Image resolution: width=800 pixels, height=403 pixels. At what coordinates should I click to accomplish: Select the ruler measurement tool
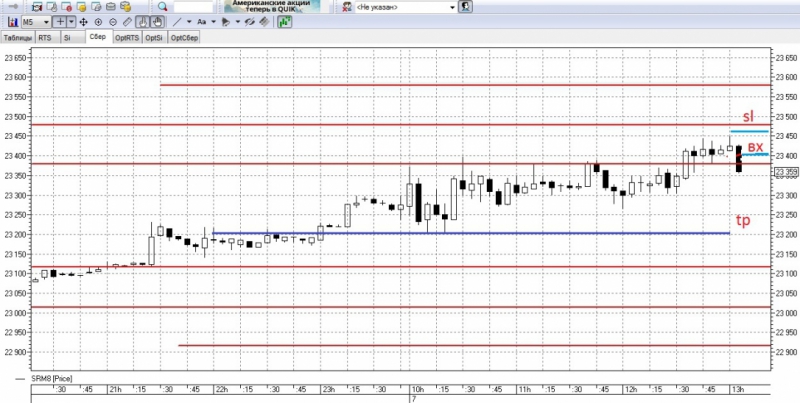pyautogui.click(x=128, y=22)
